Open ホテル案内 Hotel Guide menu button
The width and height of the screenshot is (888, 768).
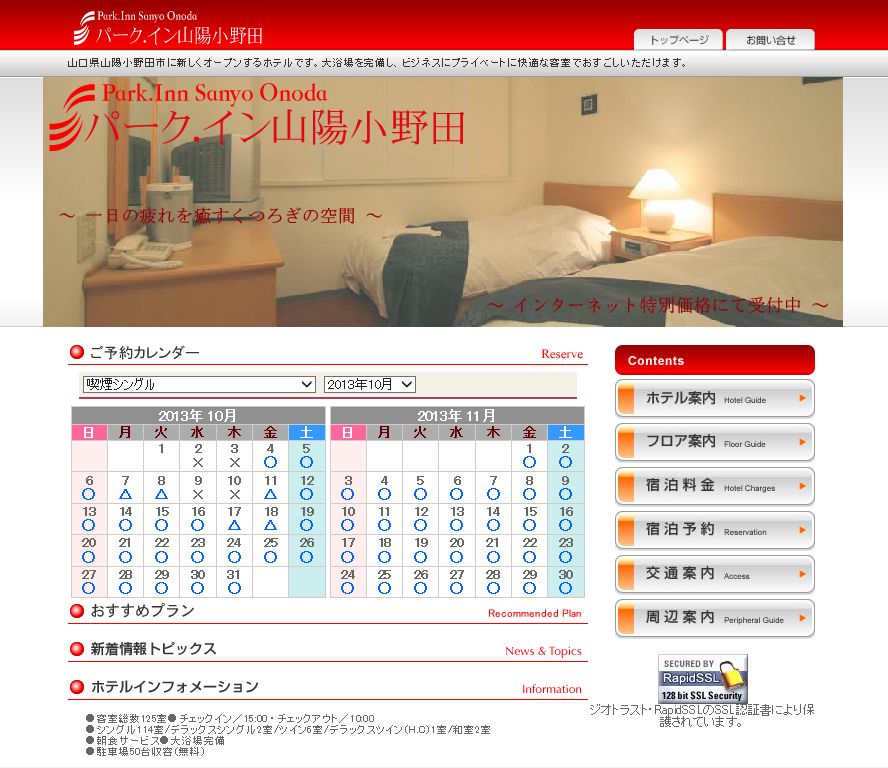(x=715, y=398)
